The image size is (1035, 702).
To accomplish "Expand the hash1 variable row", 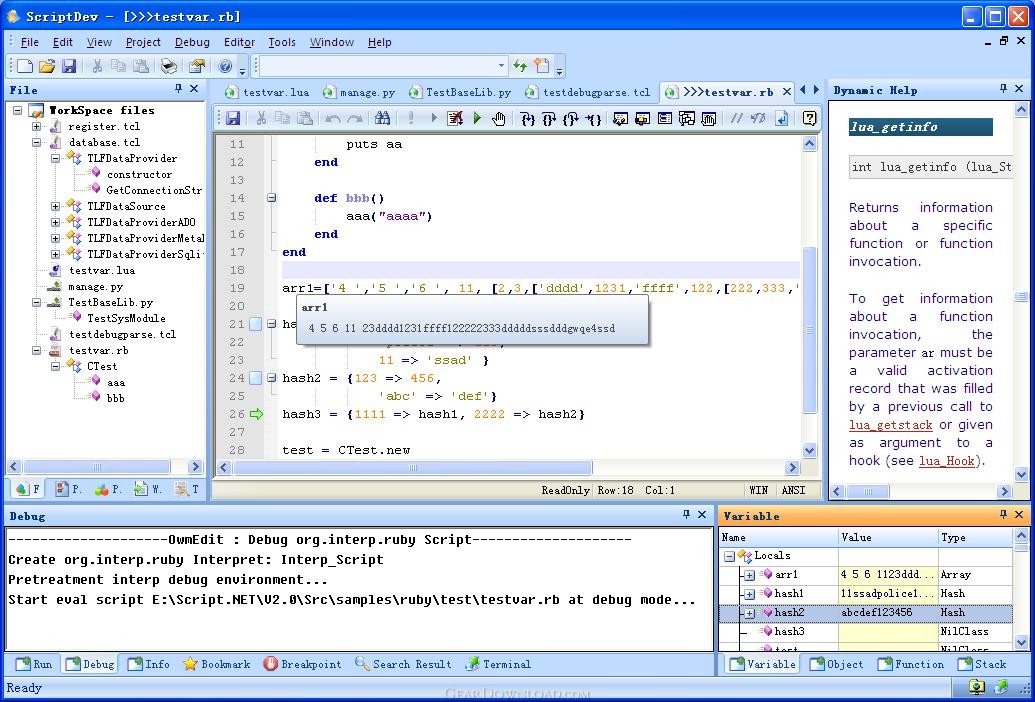I will [749, 594].
